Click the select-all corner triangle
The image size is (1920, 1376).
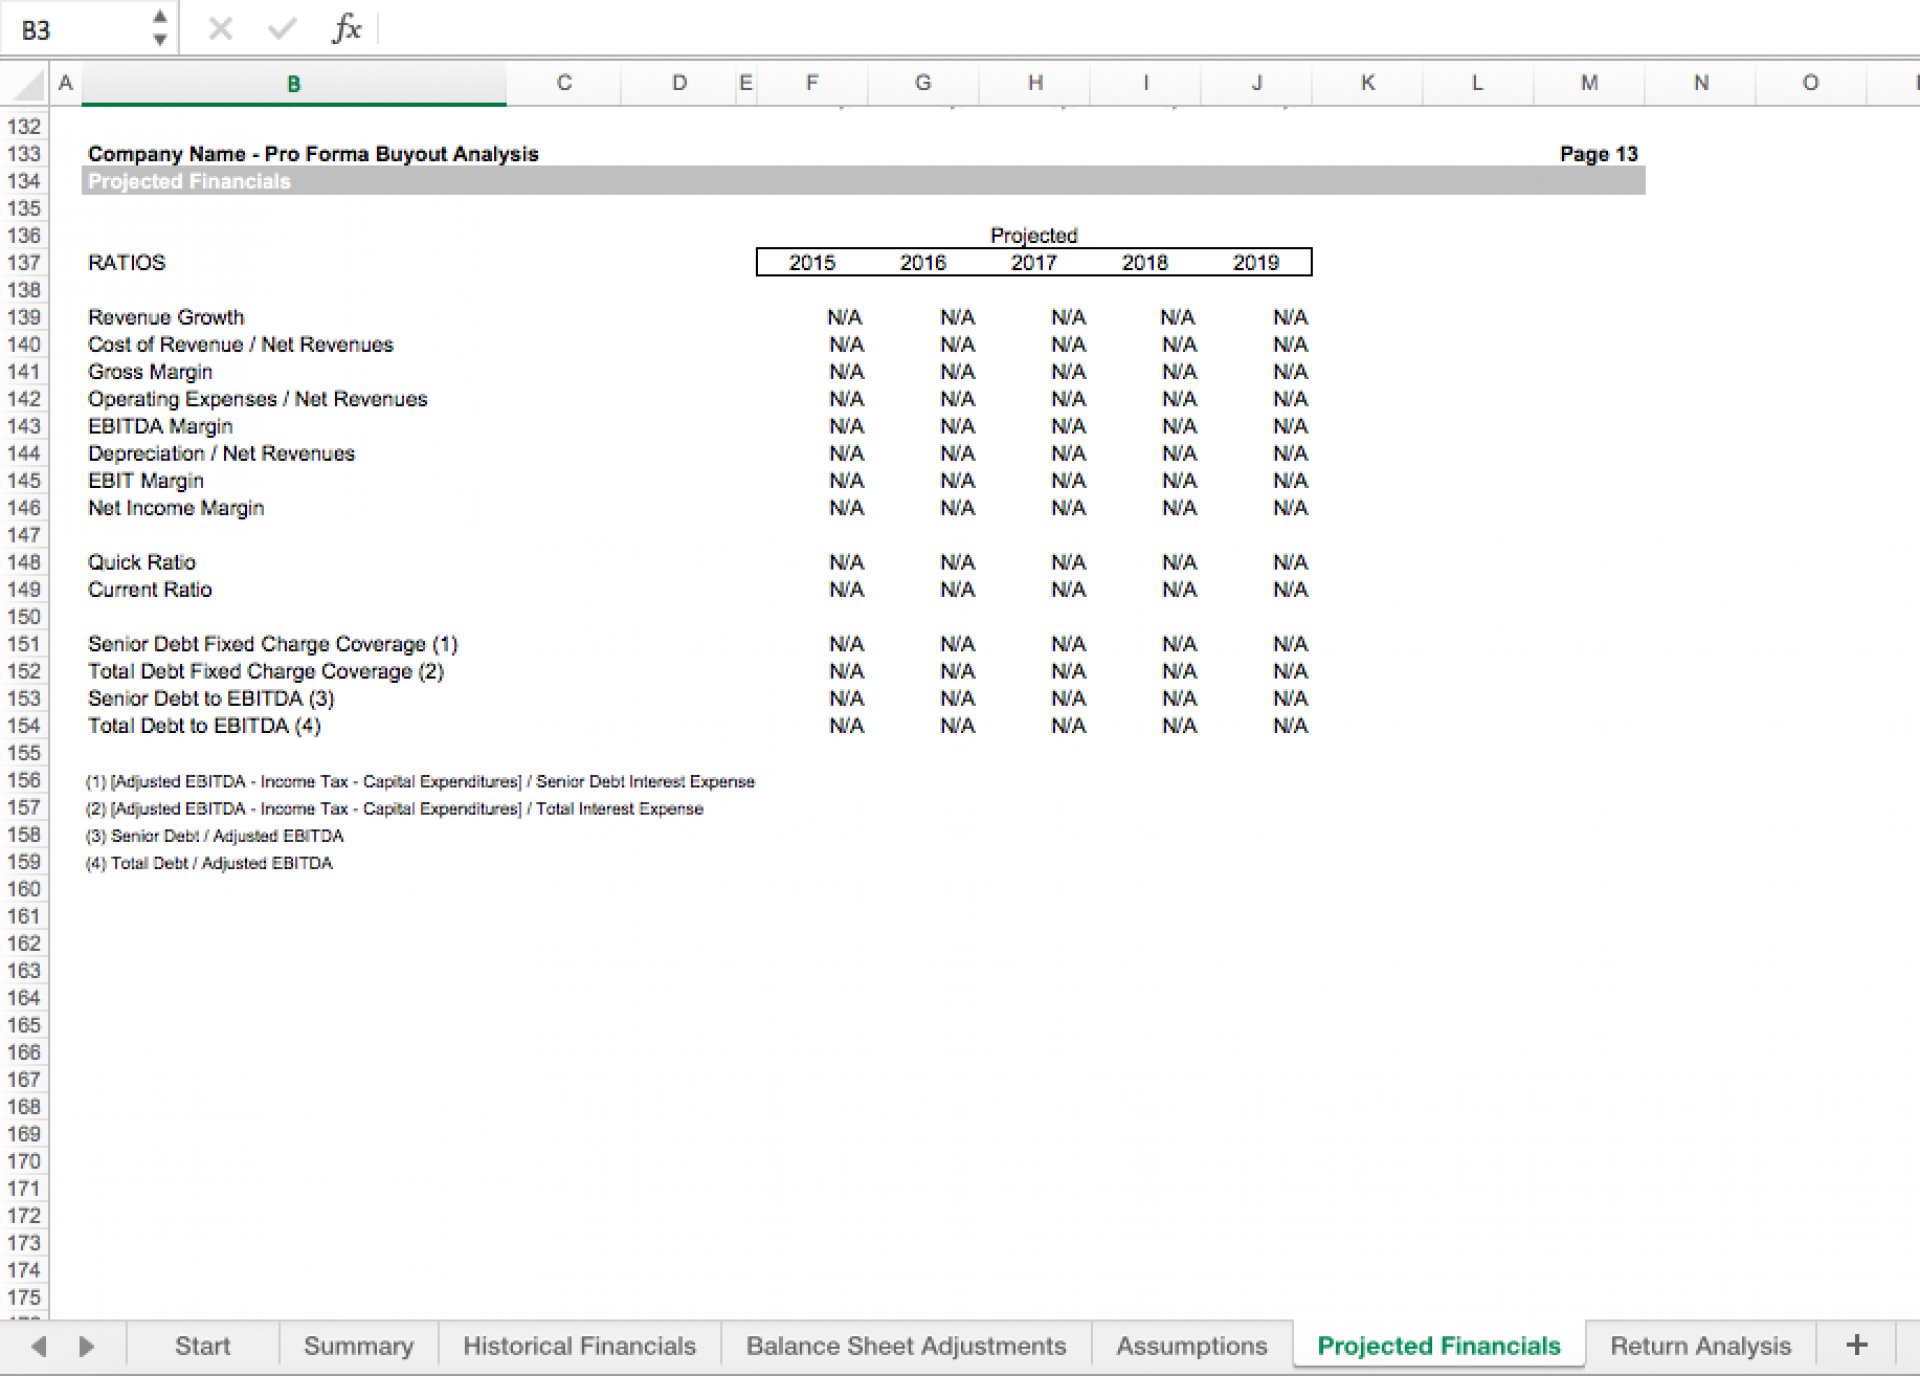coord(30,85)
